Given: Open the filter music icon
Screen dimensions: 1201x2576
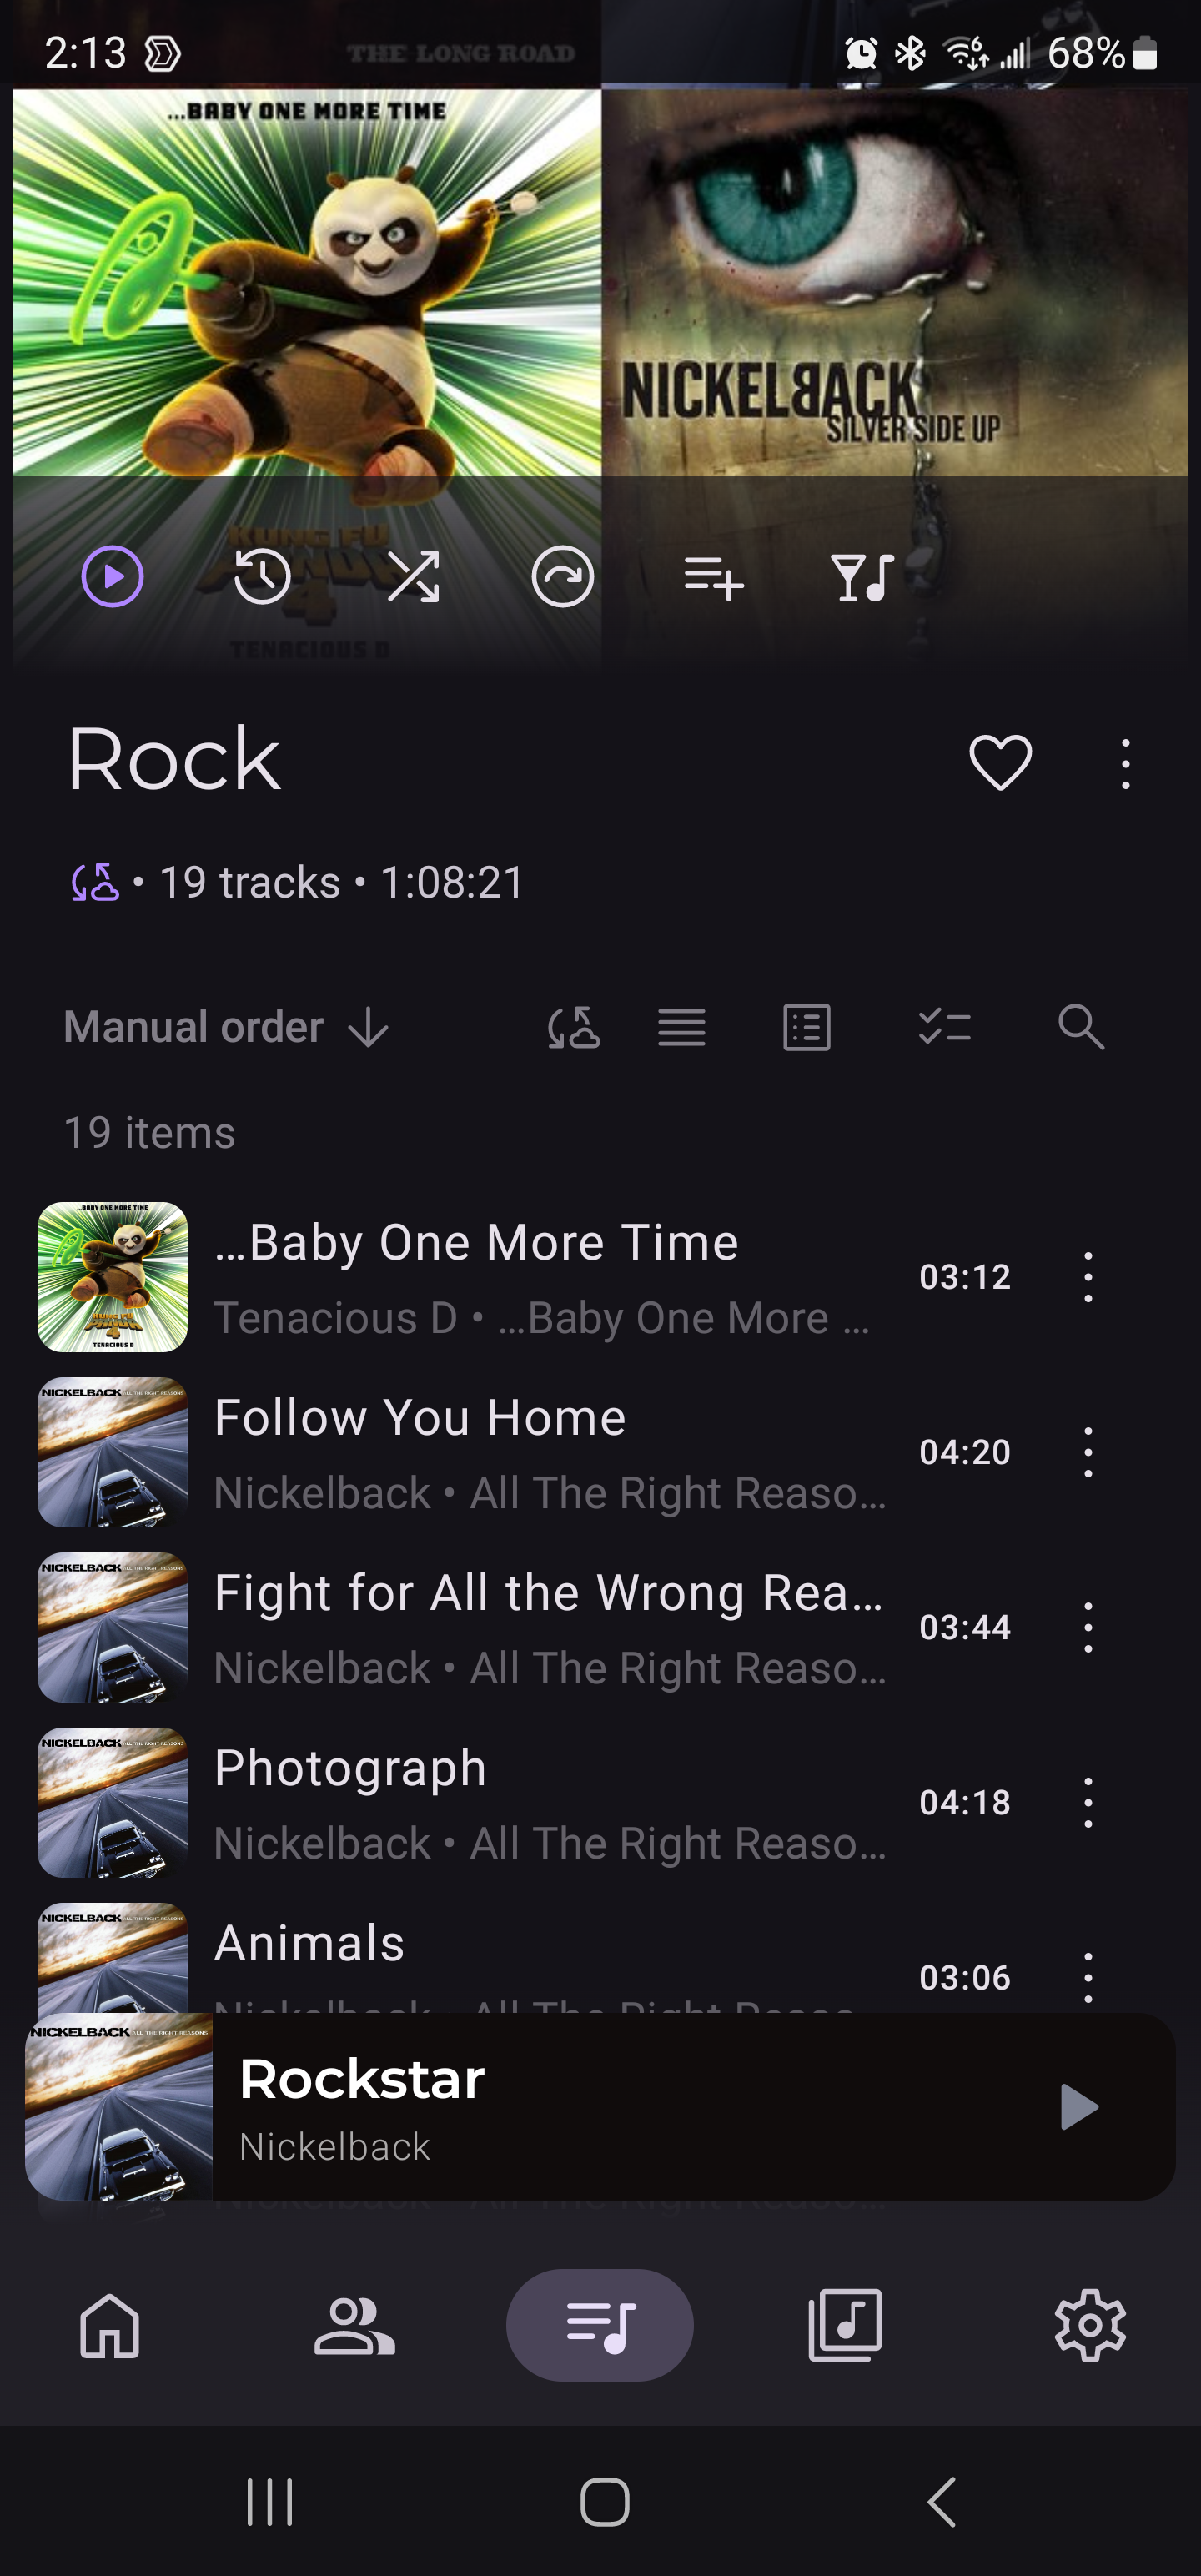Looking at the screenshot, I should coord(862,577).
